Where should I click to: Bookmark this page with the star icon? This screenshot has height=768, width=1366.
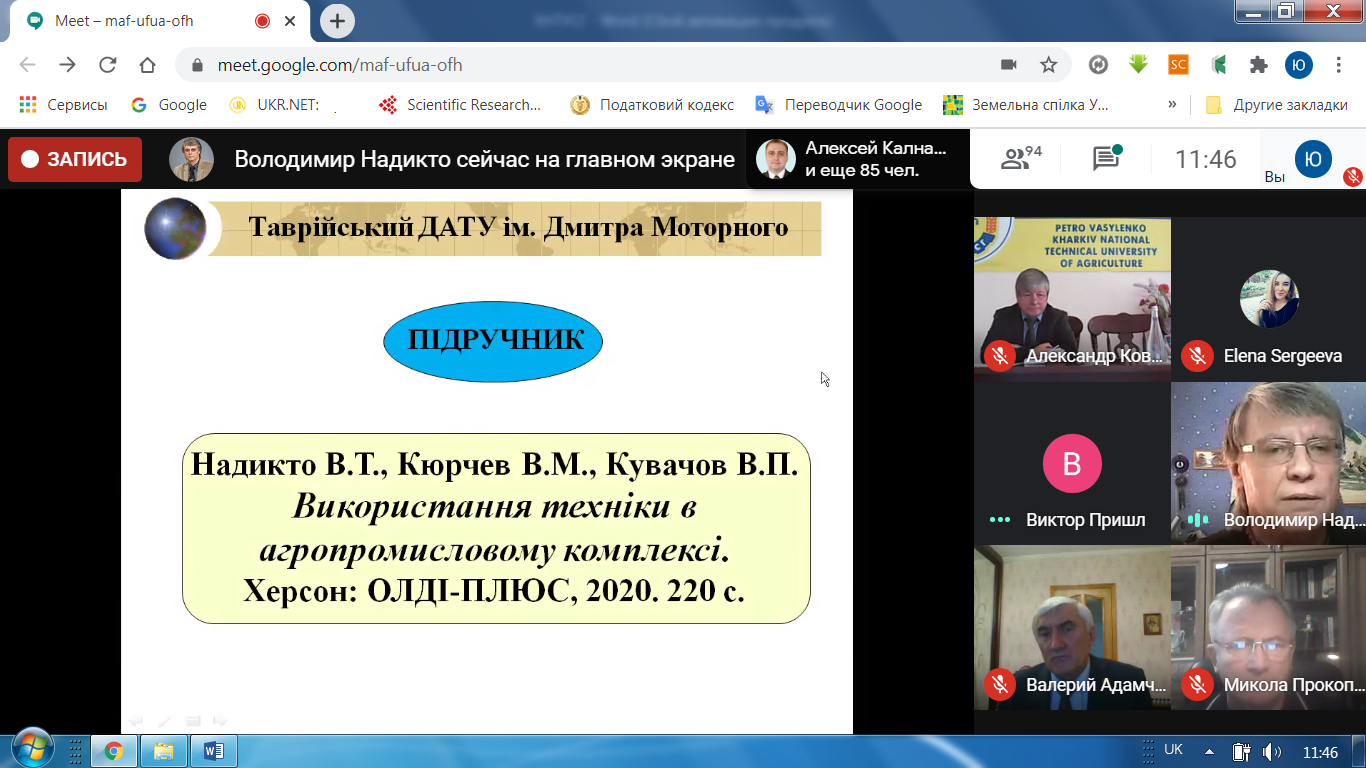pyautogui.click(x=1048, y=65)
